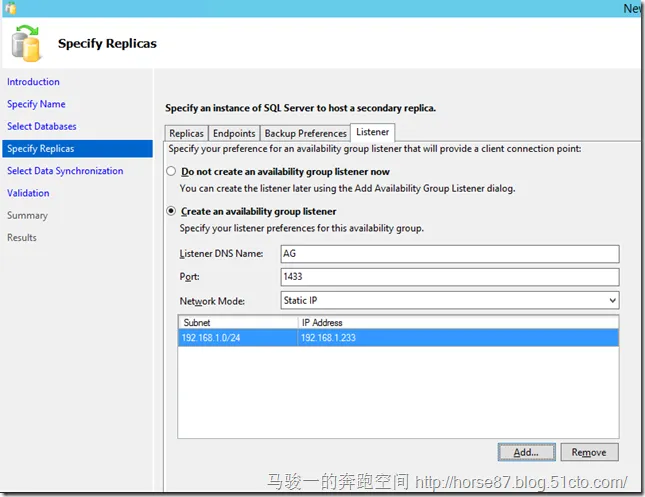Open Select Data Synchronization step
This screenshot has height=497, width=645.
tap(65, 171)
